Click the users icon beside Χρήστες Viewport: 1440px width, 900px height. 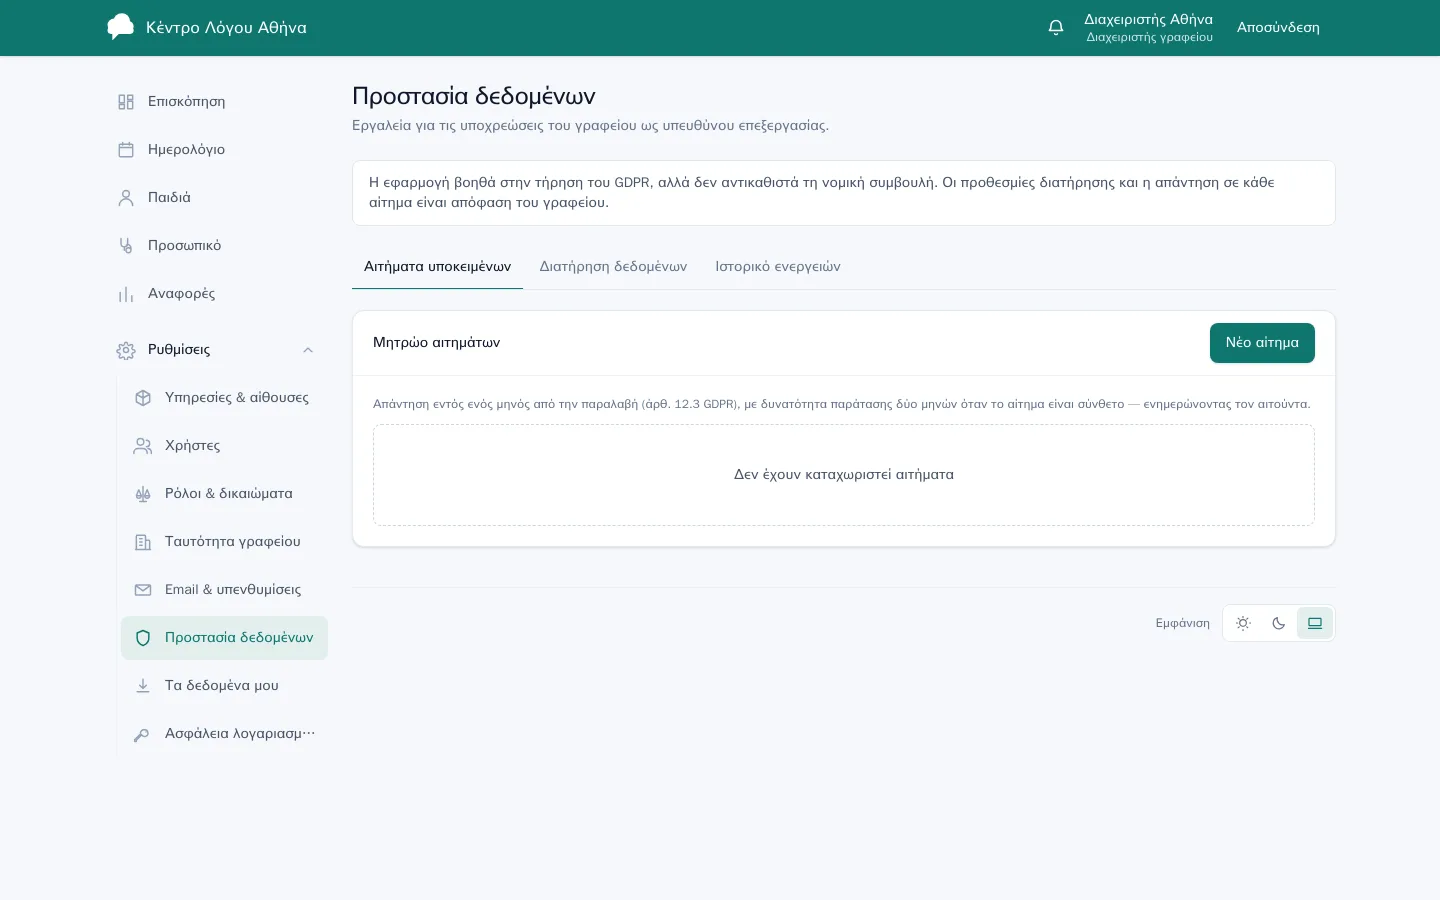[x=143, y=446]
